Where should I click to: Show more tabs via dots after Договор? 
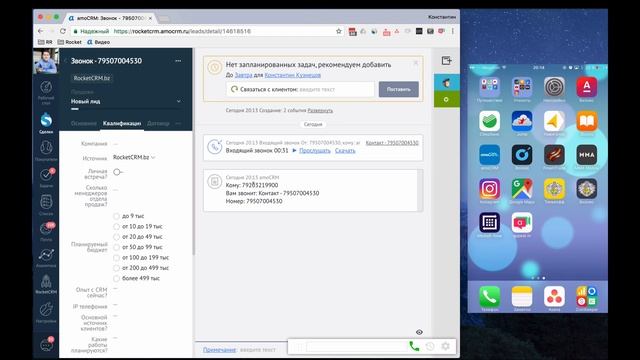[178, 123]
